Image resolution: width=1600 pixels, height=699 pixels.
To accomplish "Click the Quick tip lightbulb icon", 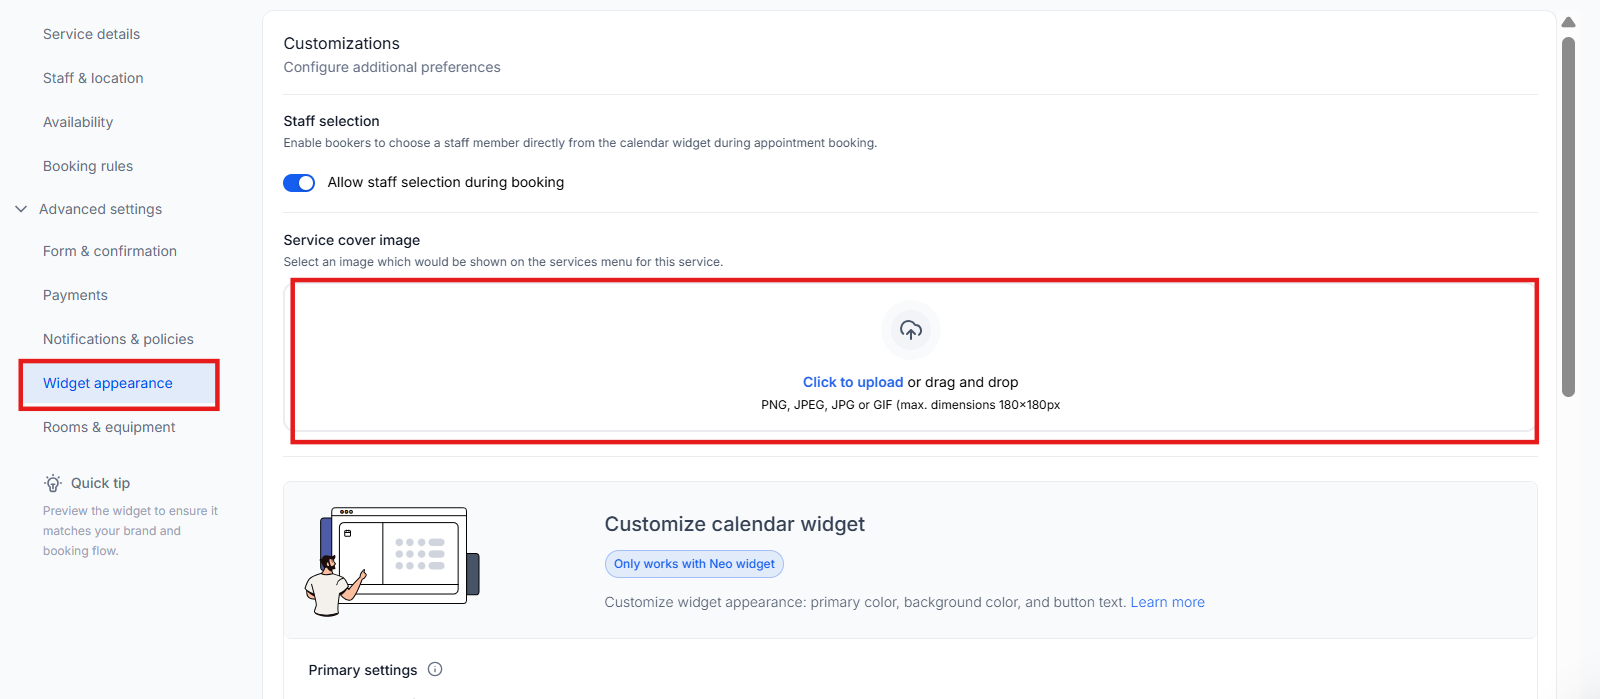I will pos(53,484).
